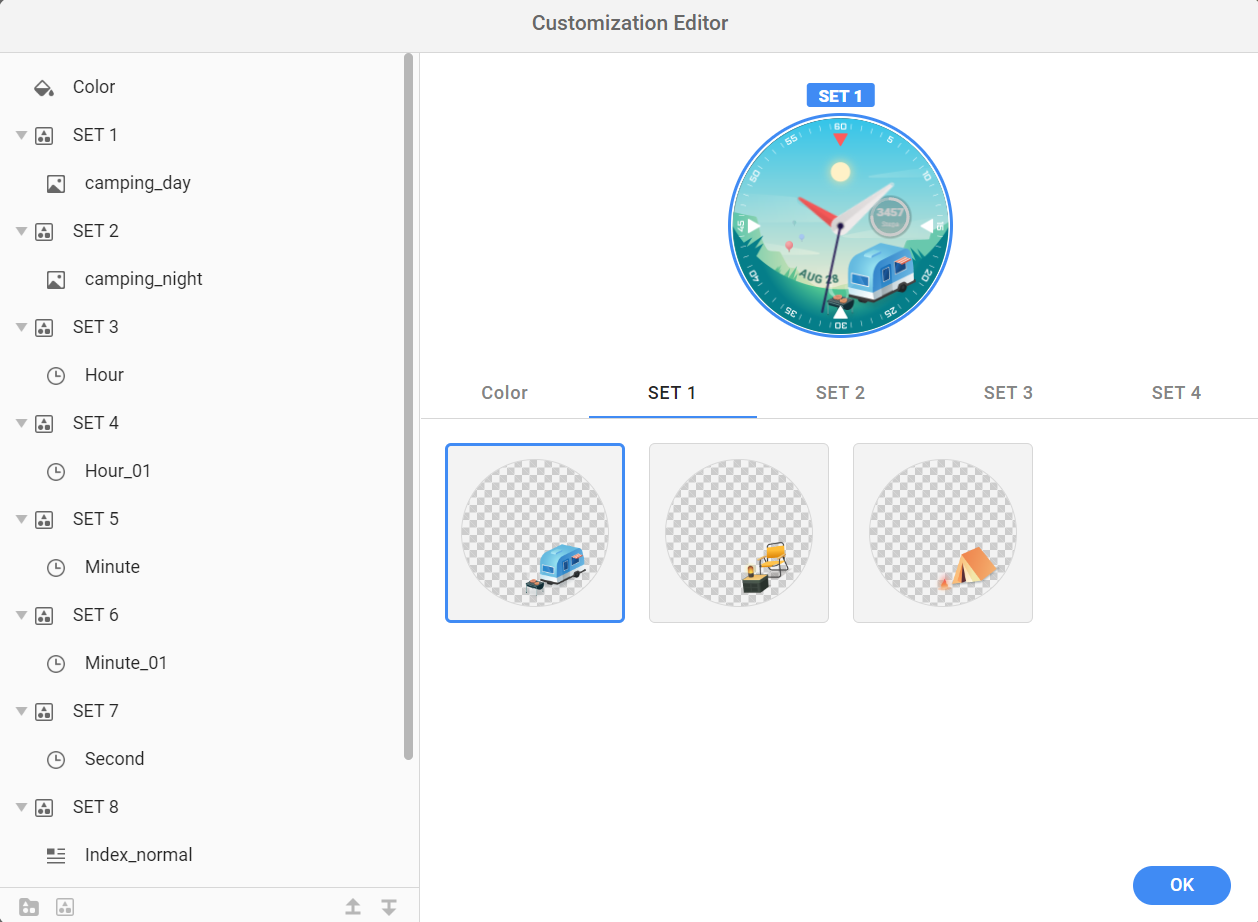
Task: Select the Minute tree entry
Action: (112, 567)
